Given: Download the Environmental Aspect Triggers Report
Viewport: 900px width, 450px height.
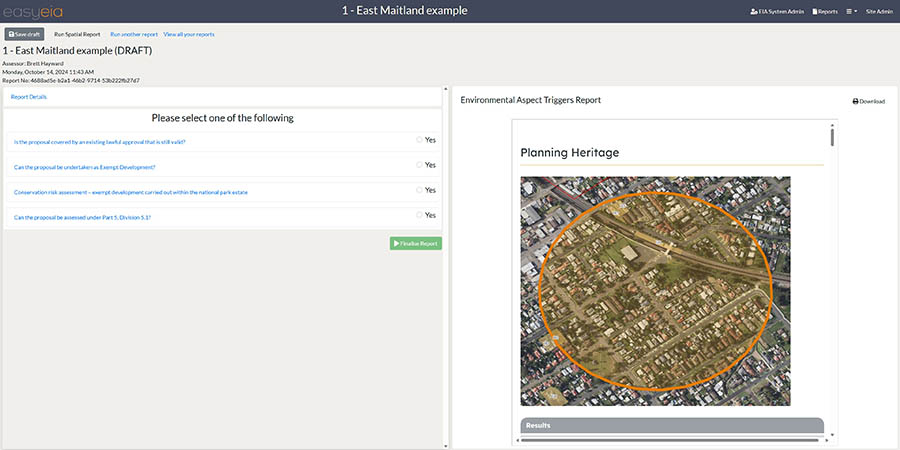Looking at the screenshot, I should click(x=868, y=102).
